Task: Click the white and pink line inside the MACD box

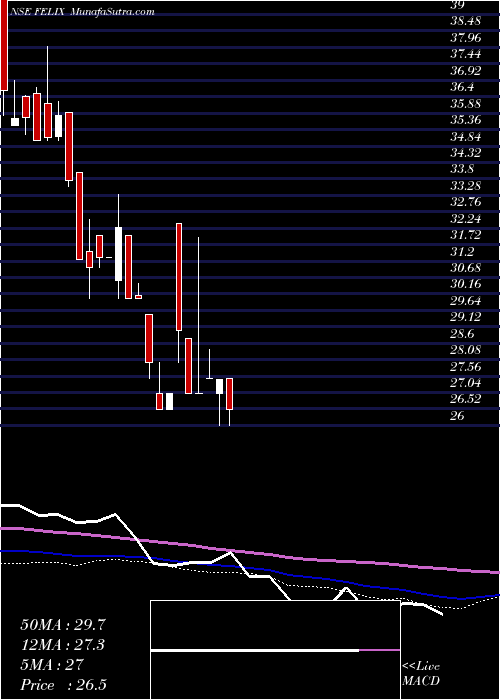Action: coord(275,650)
